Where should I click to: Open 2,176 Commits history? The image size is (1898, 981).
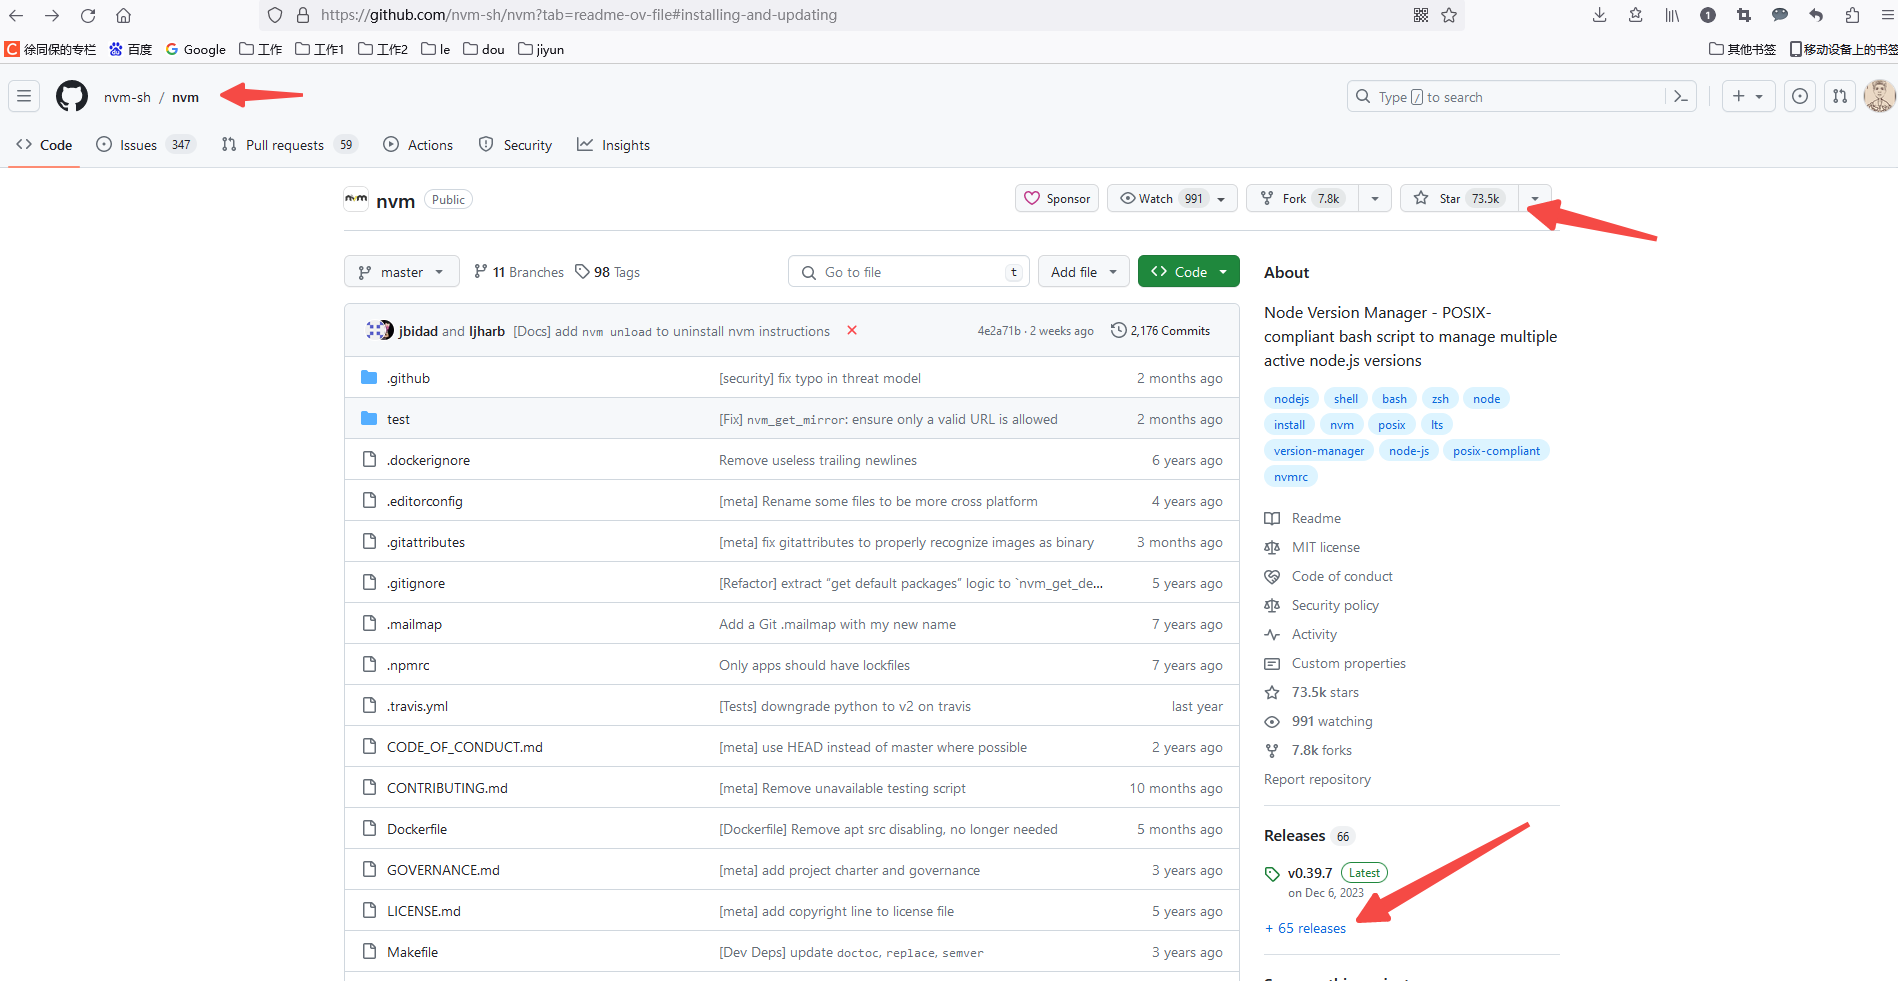tap(1160, 331)
